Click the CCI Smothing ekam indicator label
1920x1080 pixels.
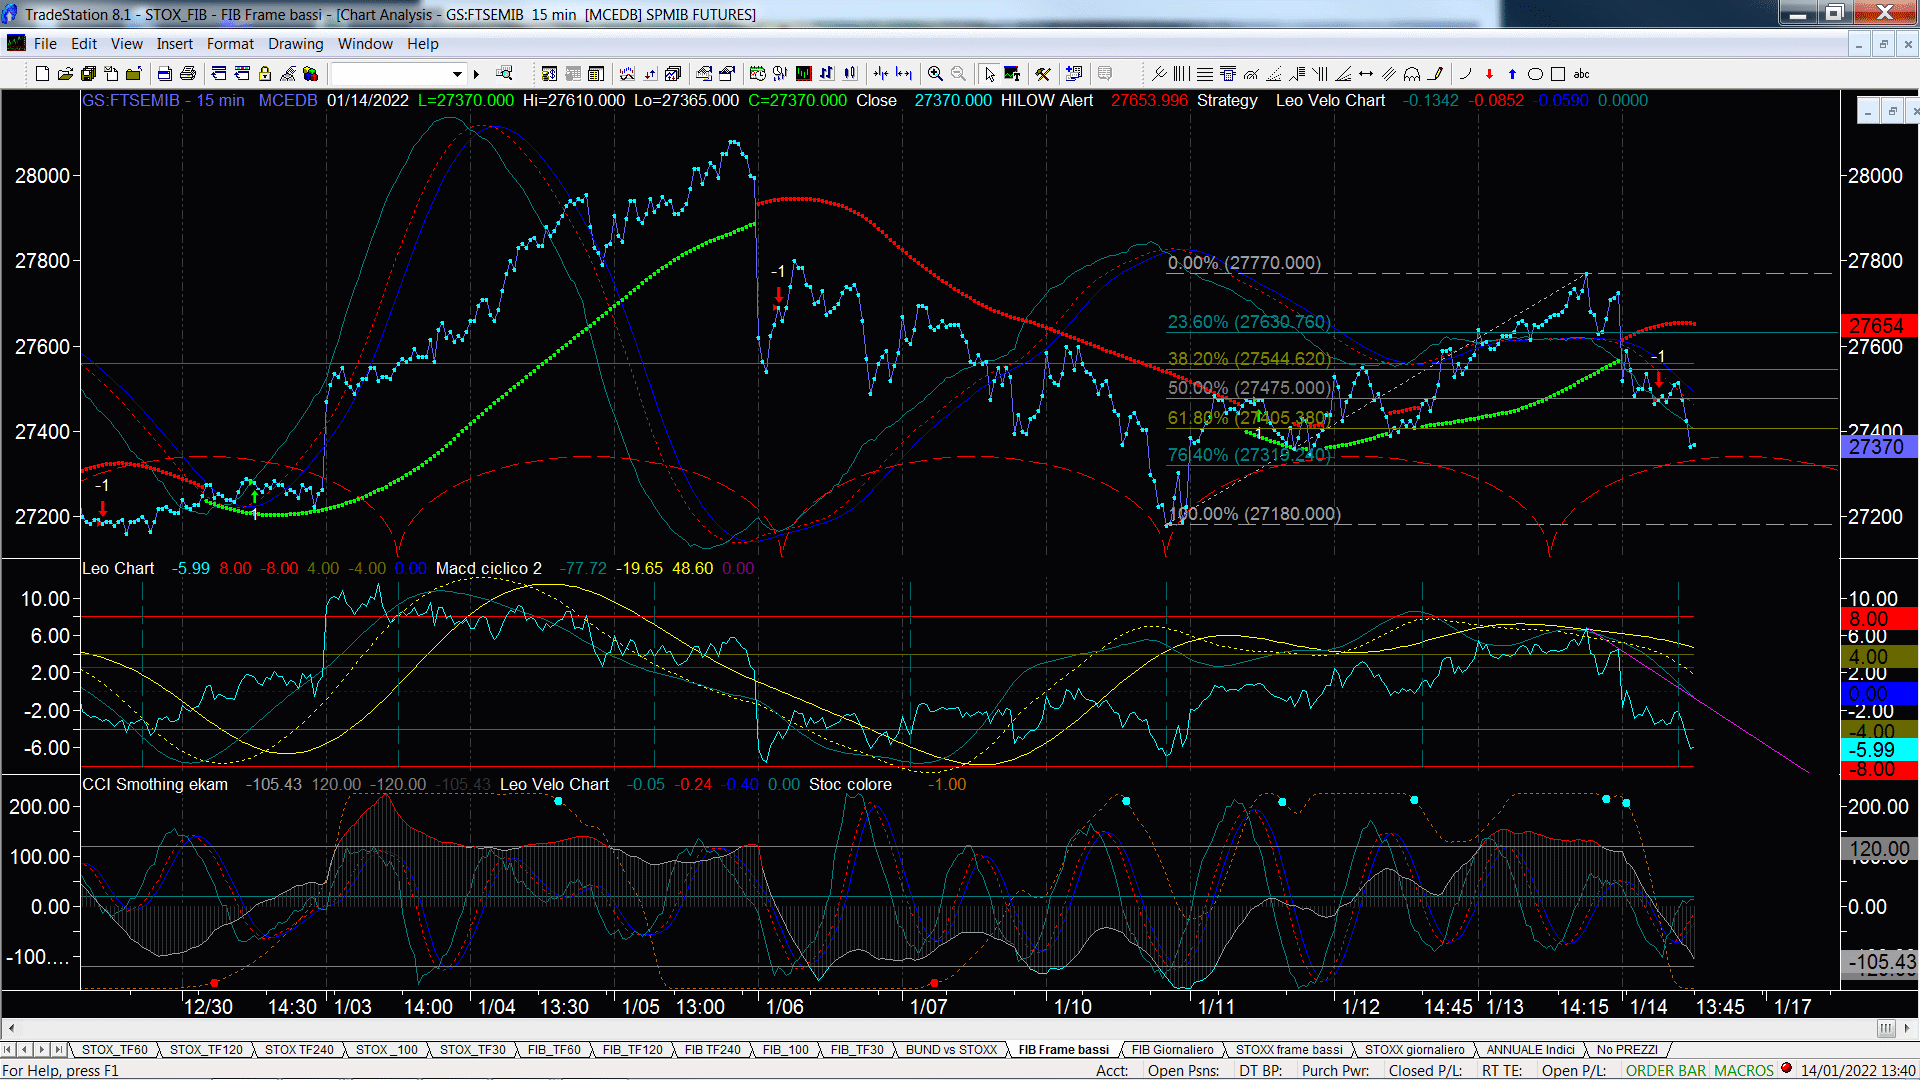155,784
